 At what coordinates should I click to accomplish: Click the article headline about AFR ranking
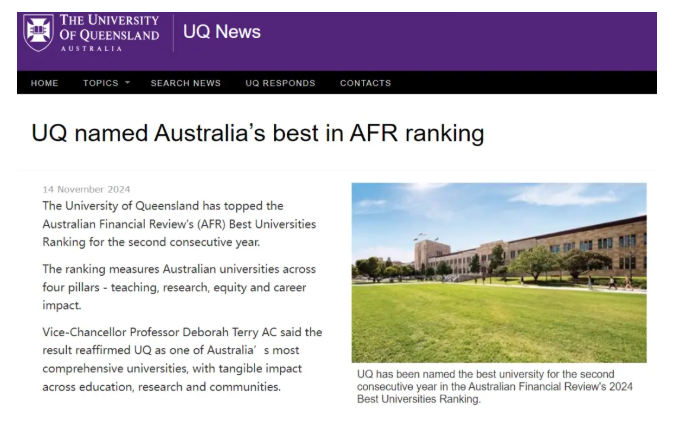(258, 133)
